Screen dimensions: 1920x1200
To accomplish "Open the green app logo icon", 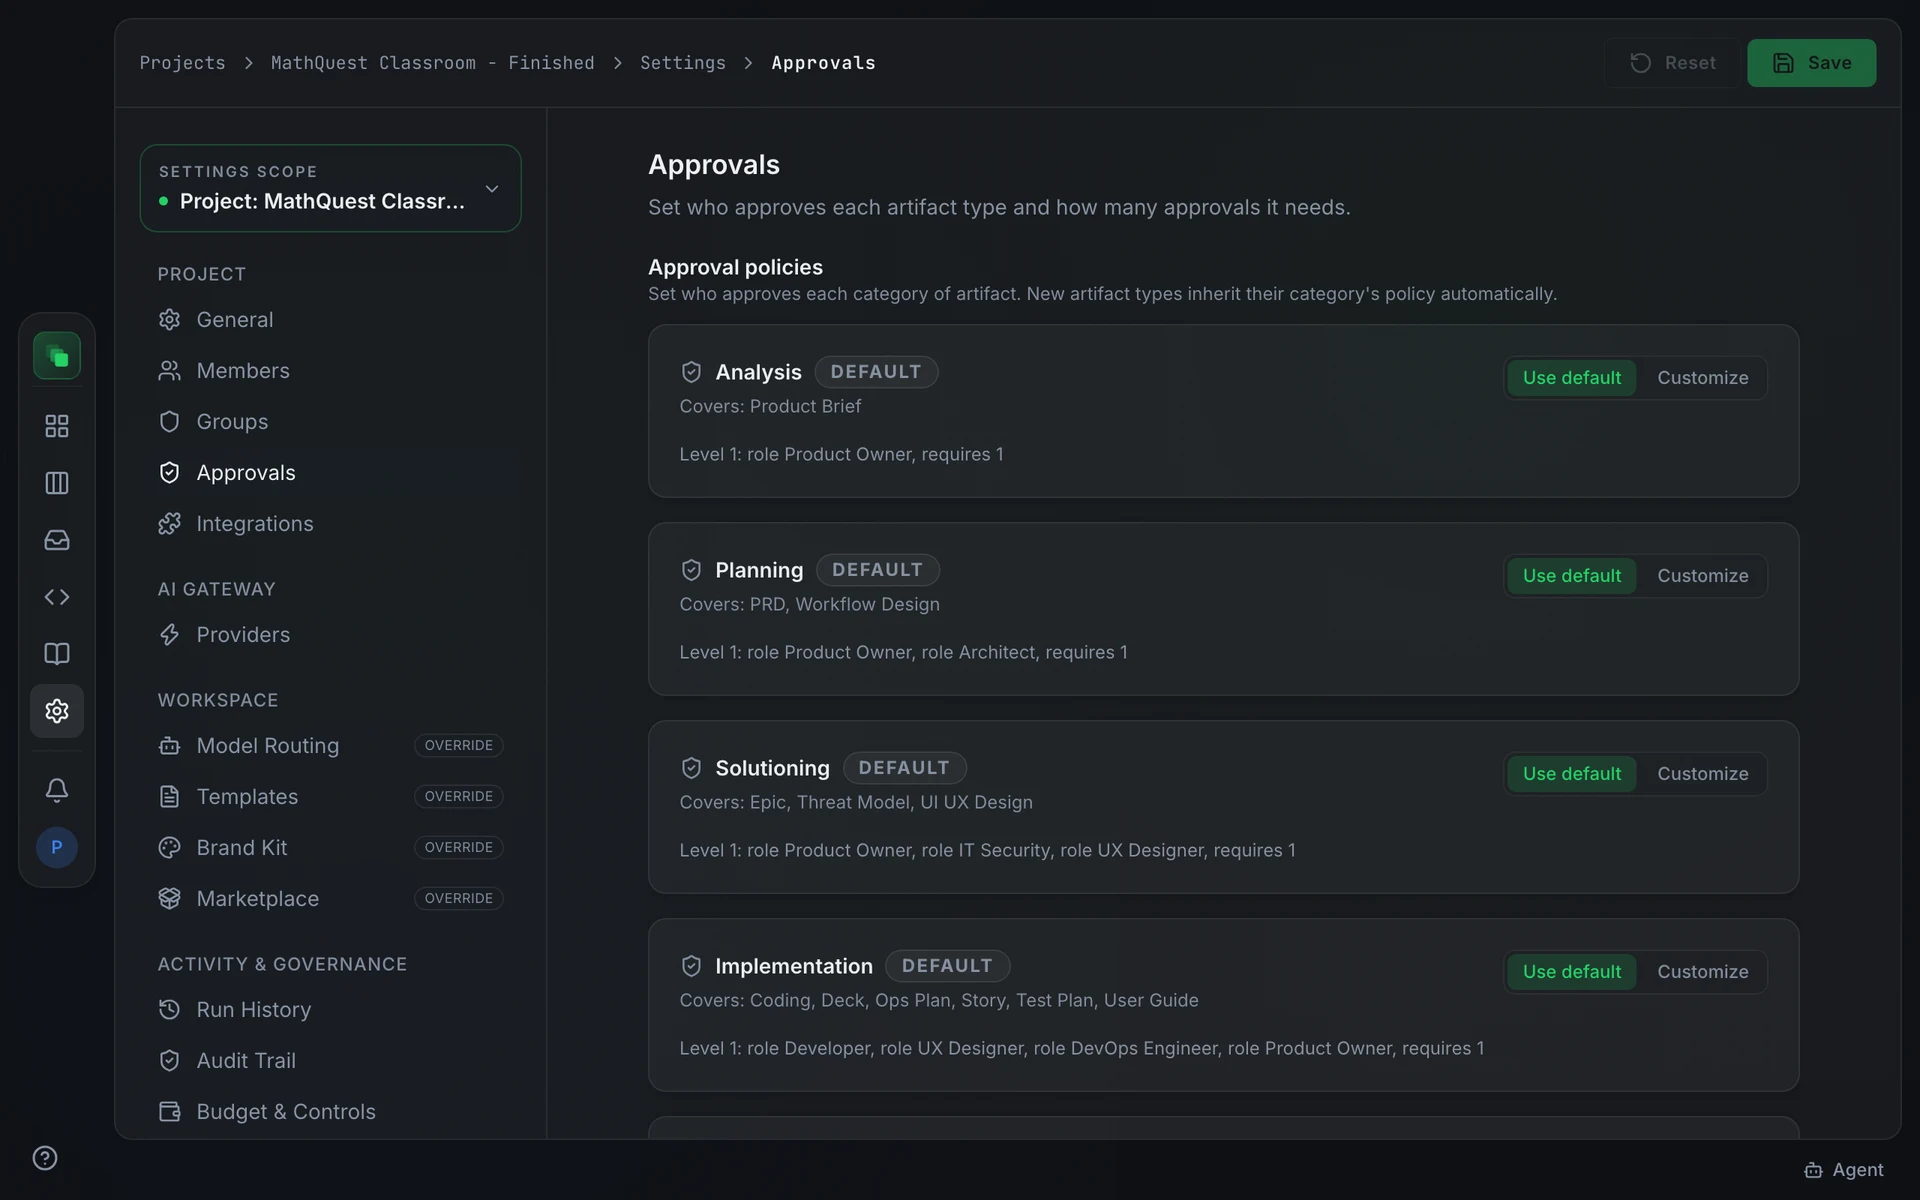I will click(57, 356).
